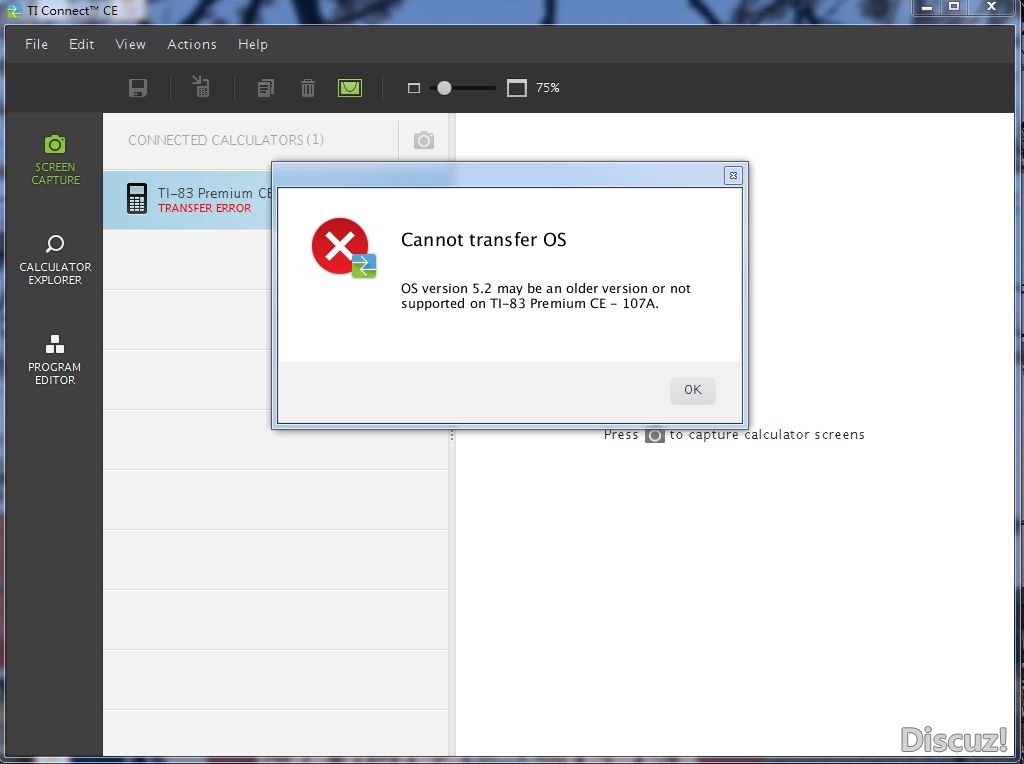
Task: Minimize the TI Connect CE window
Action: [926, 7]
